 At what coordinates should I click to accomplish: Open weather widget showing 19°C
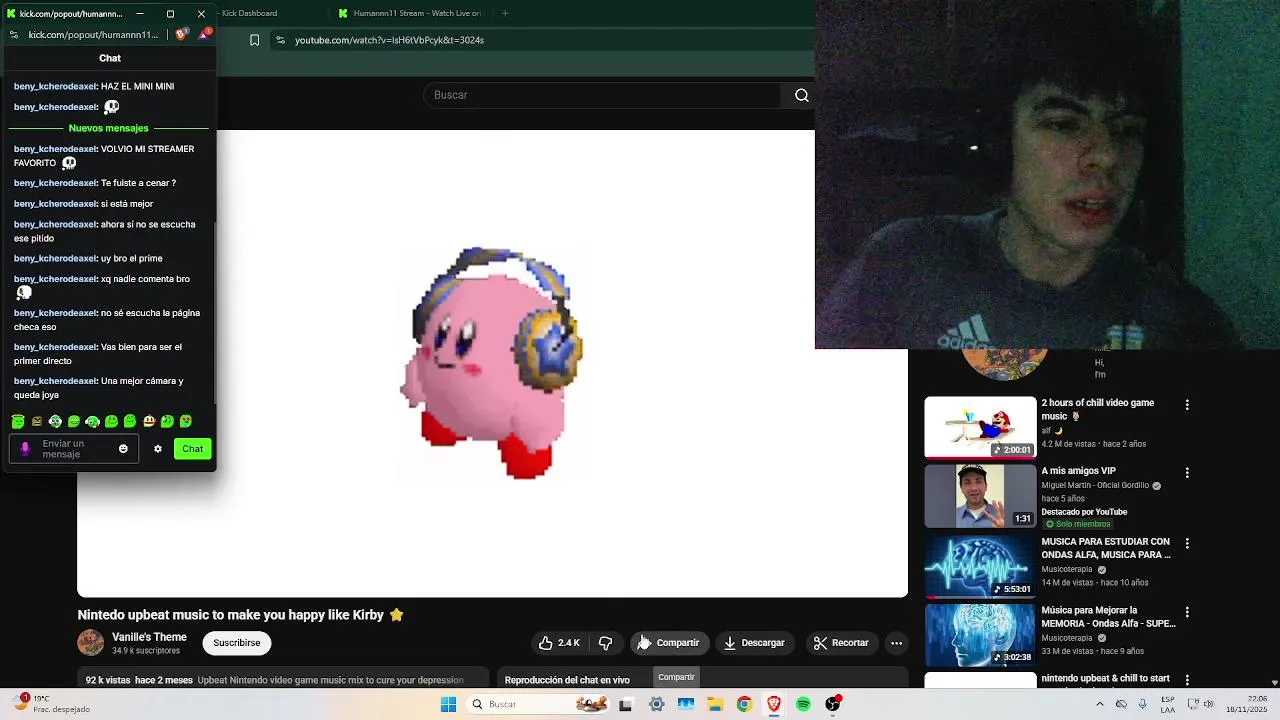tap(50, 704)
